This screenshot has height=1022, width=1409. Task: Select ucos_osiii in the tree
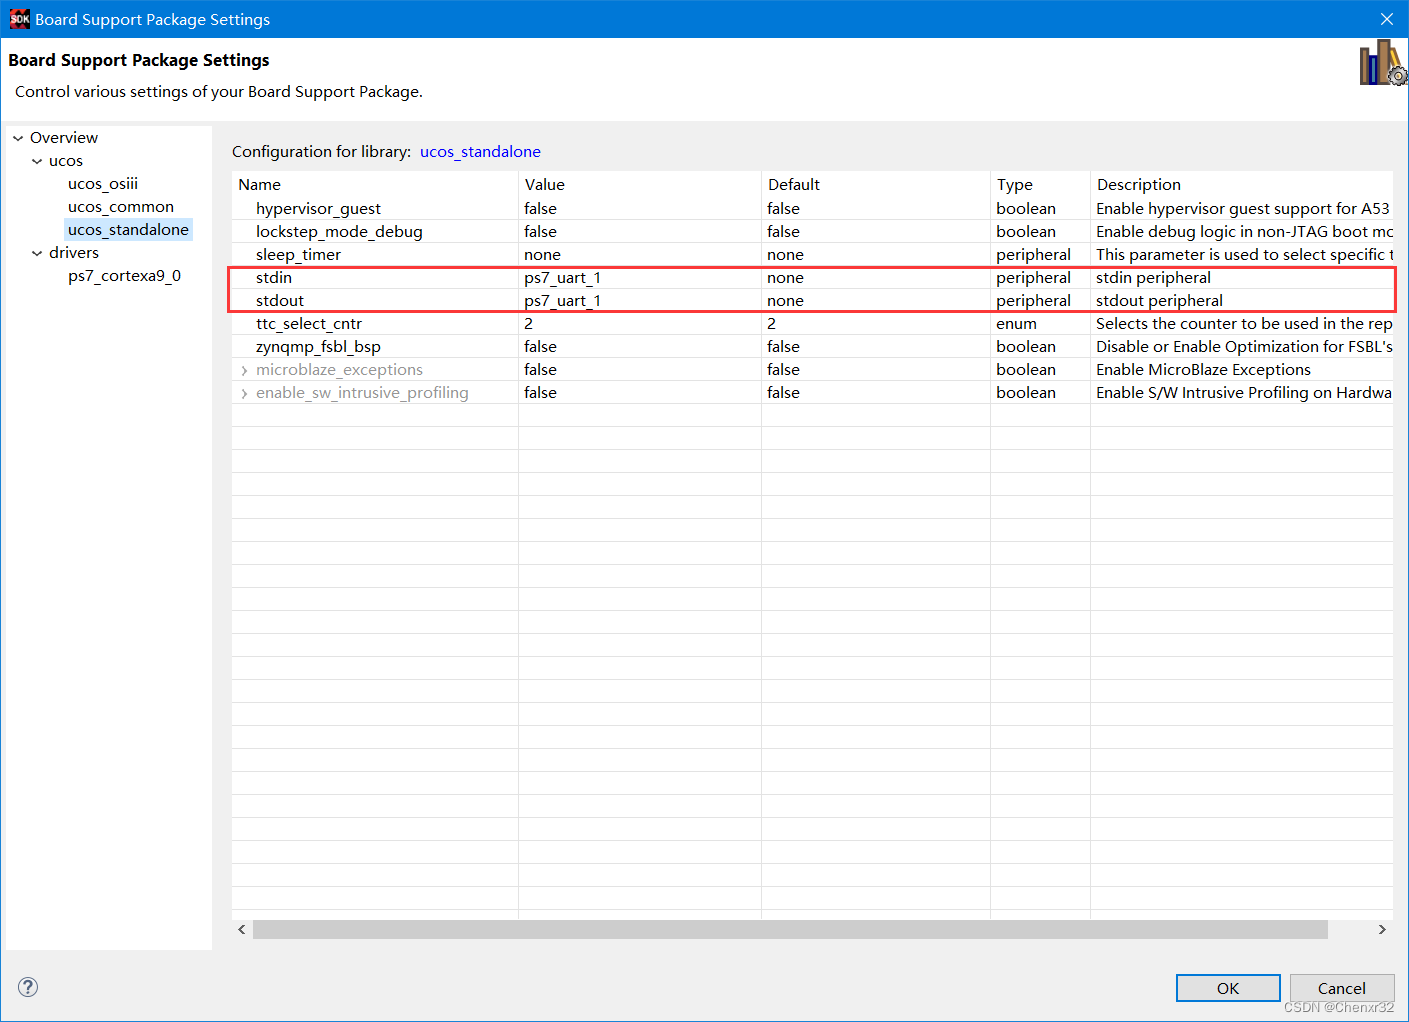click(103, 184)
